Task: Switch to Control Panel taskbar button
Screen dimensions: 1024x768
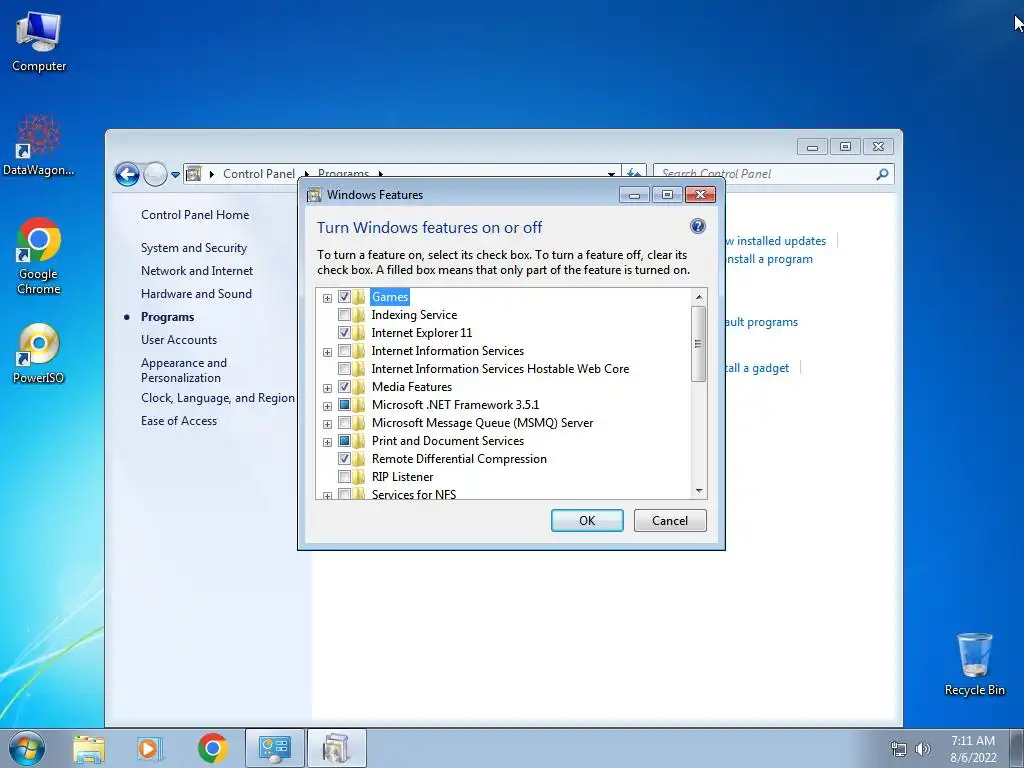Action: (274, 748)
